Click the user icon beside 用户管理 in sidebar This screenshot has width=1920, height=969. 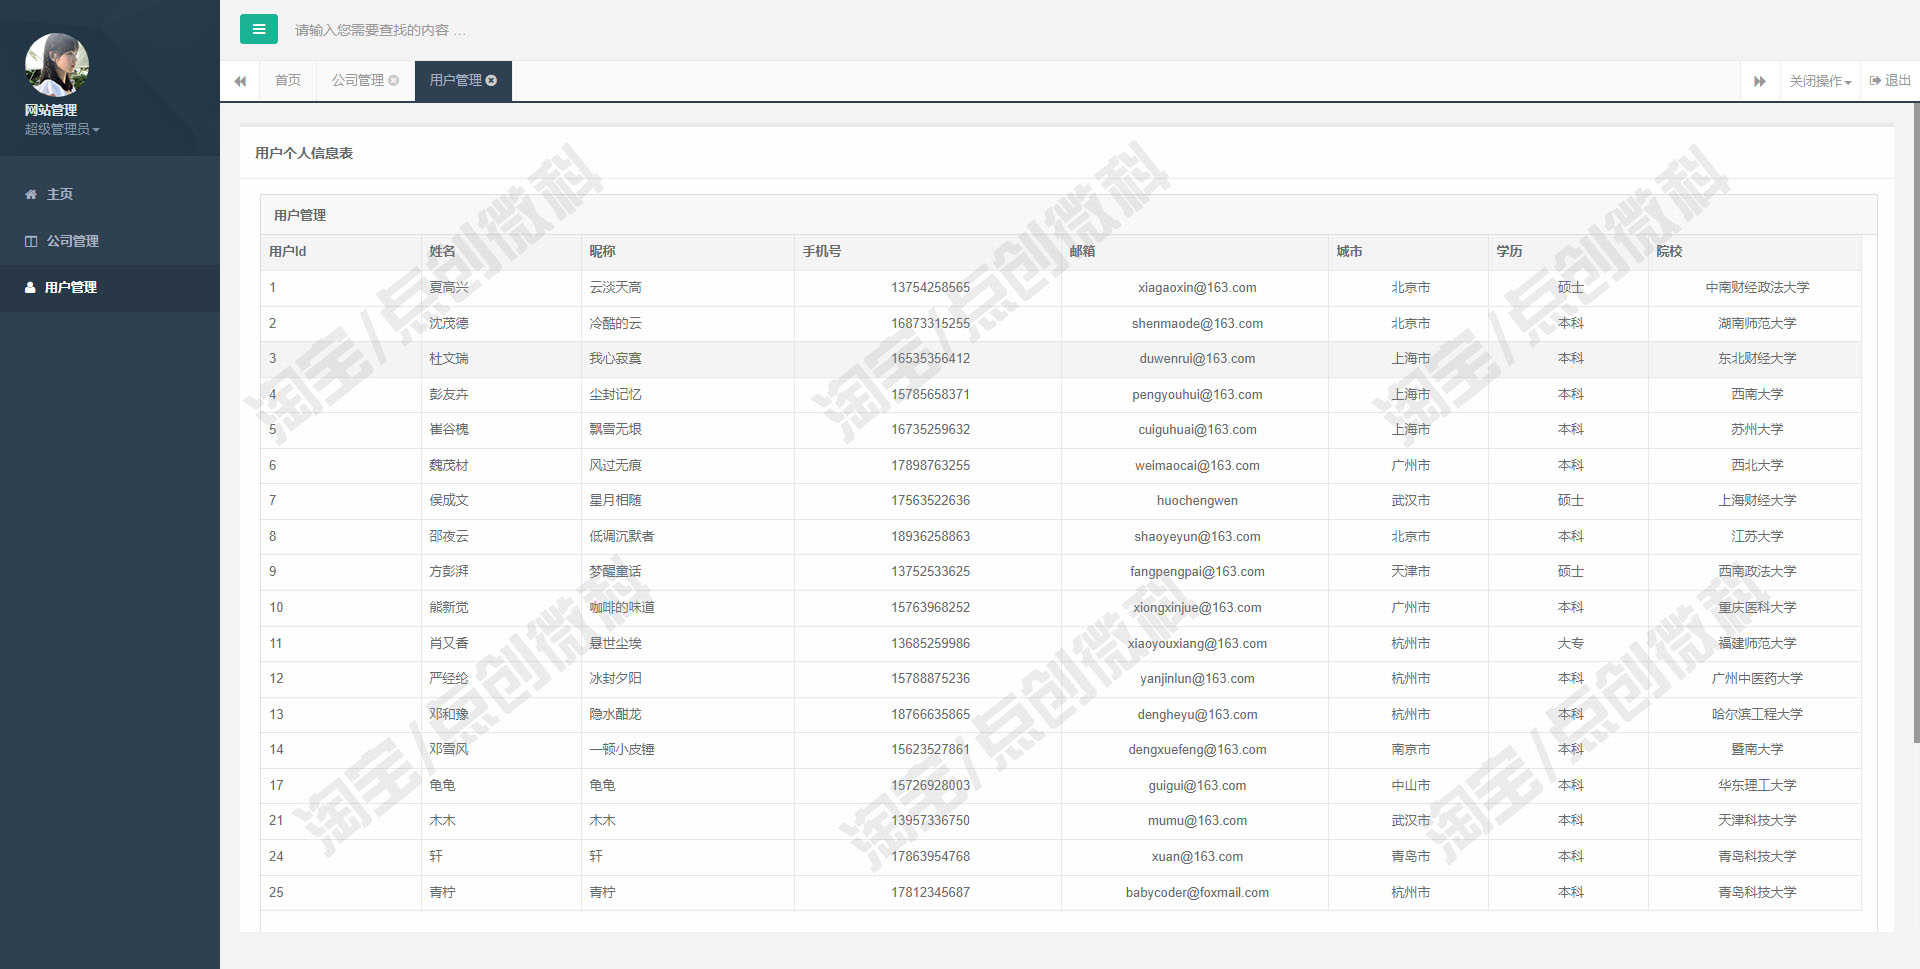coord(30,287)
